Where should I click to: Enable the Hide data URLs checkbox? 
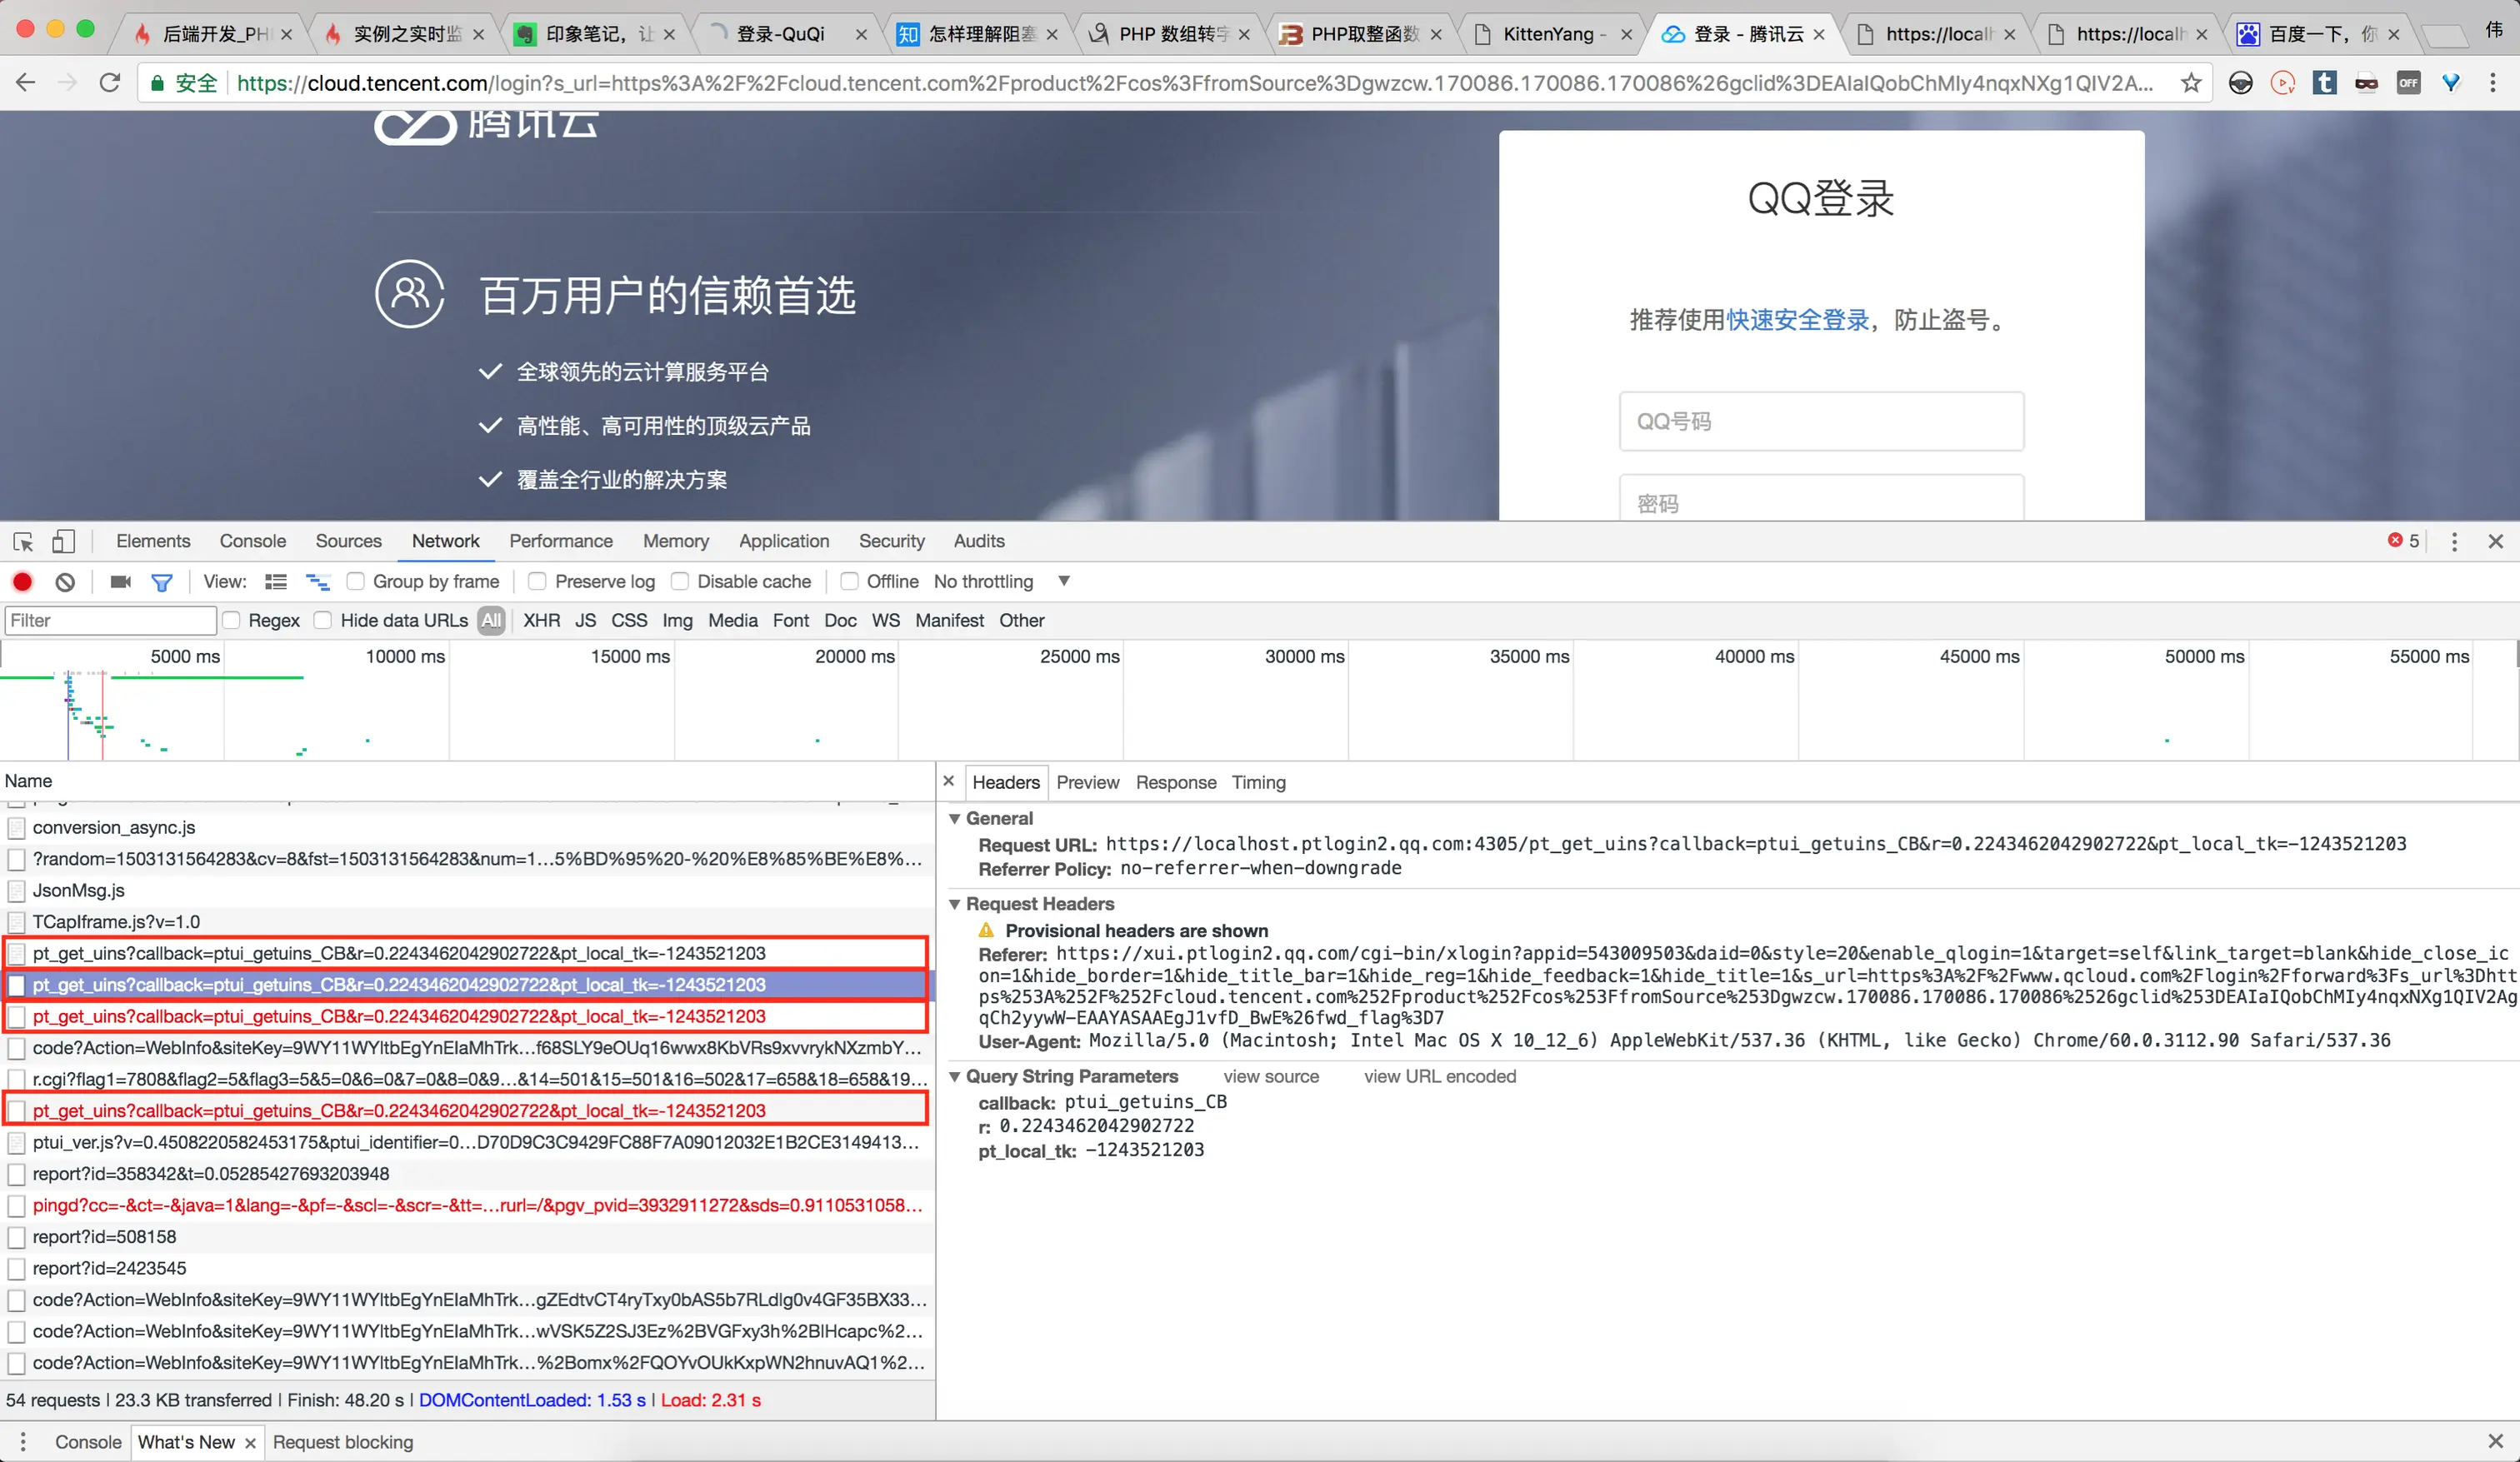click(x=323, y=621)
